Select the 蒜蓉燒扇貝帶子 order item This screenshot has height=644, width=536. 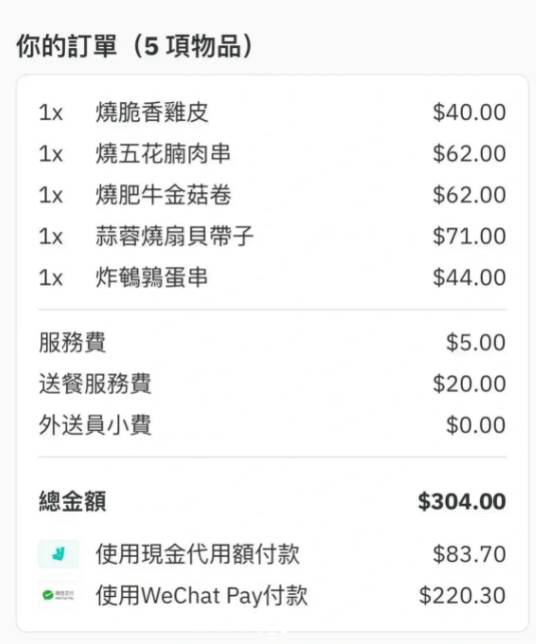tap(272, 236)
